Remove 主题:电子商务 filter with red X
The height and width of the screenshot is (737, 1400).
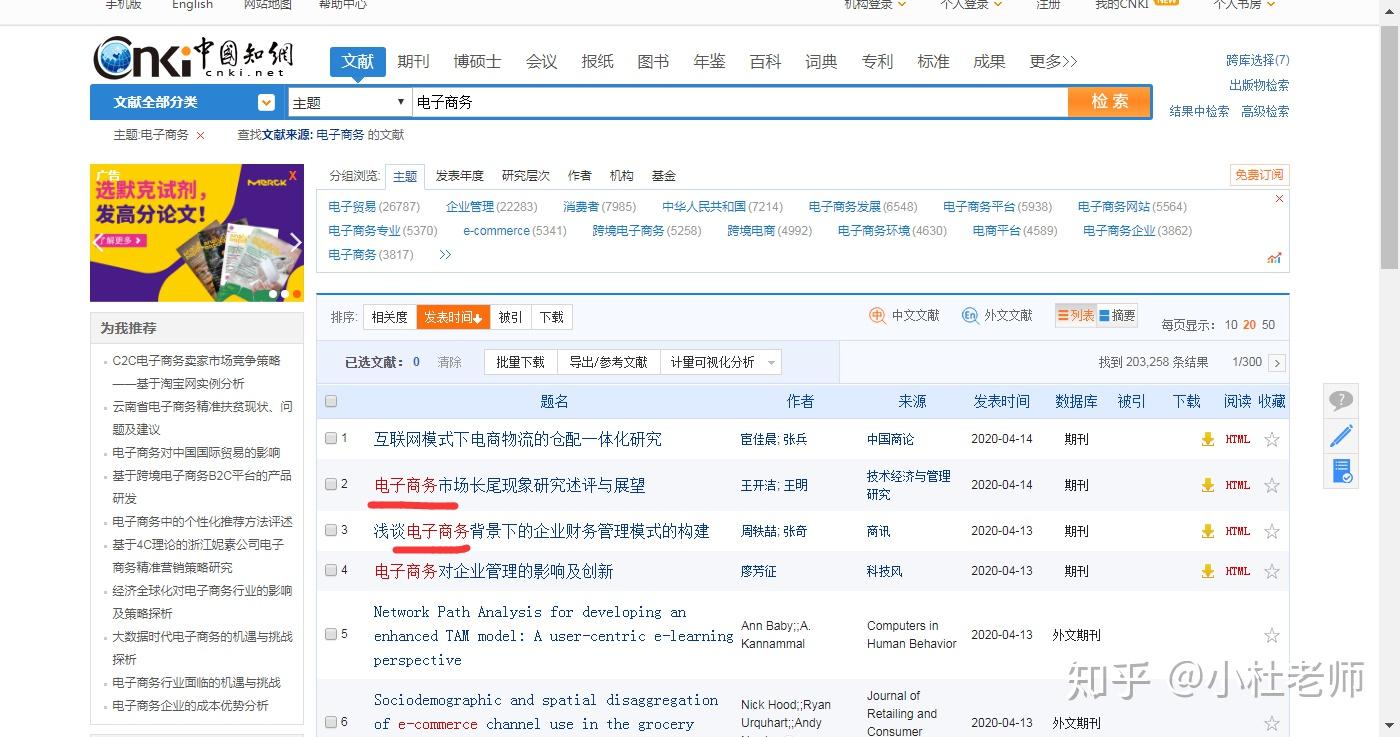(x=200, y=135)
